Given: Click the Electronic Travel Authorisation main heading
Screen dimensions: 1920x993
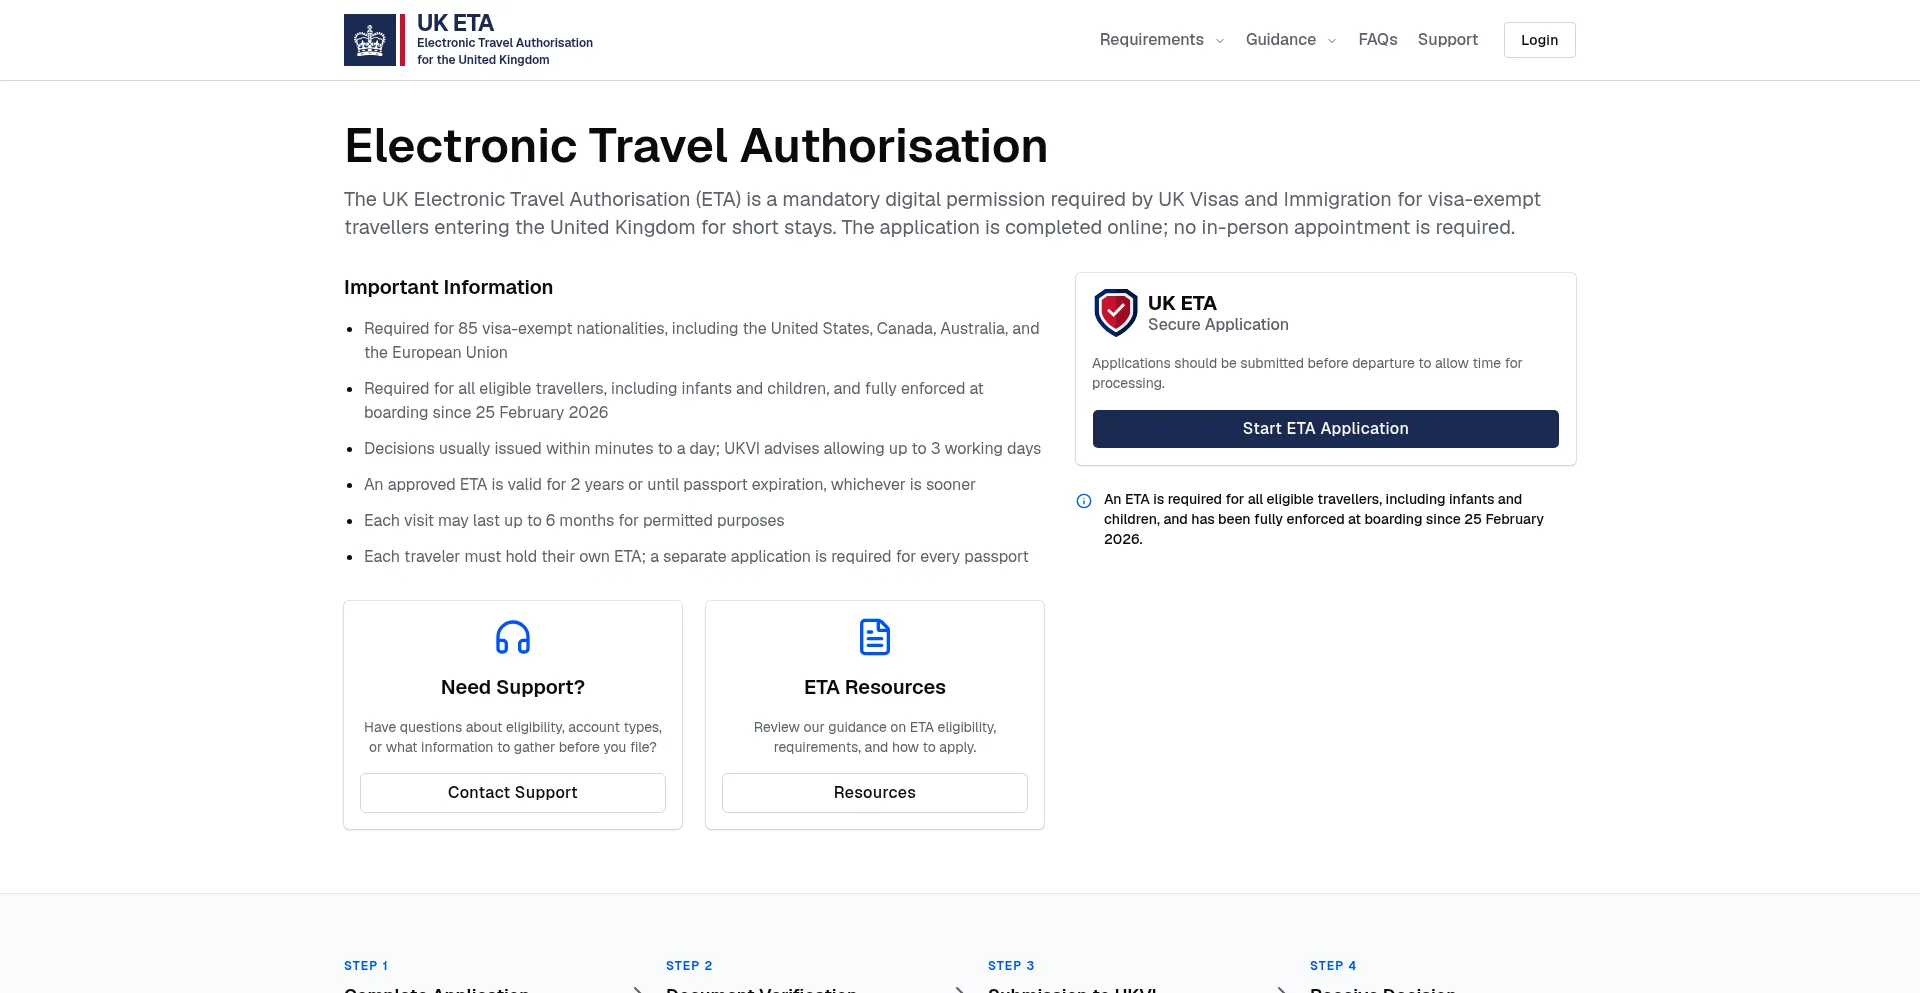Looking at the screenshot, I should click(x=696, y=146).
